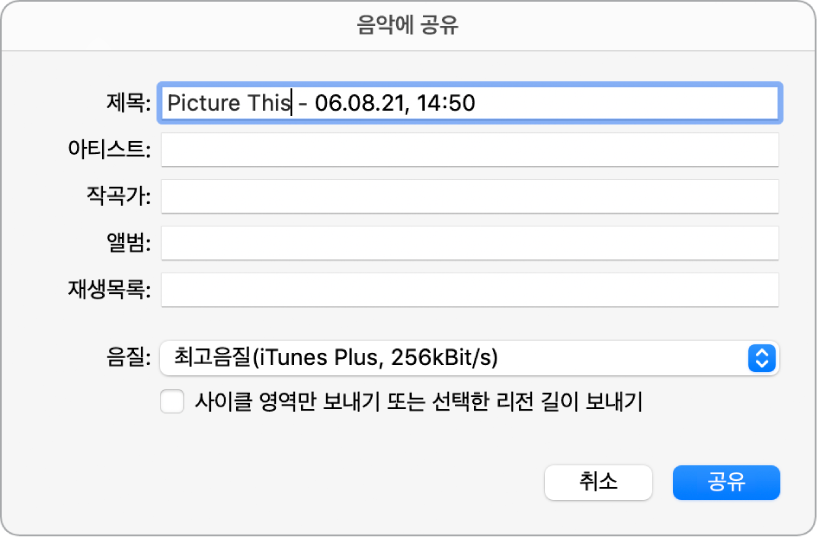Click the 음질: label beside the dropdown
Image resolution: width=817 pixels, height=537 pixels.
(x=129, y=358)
